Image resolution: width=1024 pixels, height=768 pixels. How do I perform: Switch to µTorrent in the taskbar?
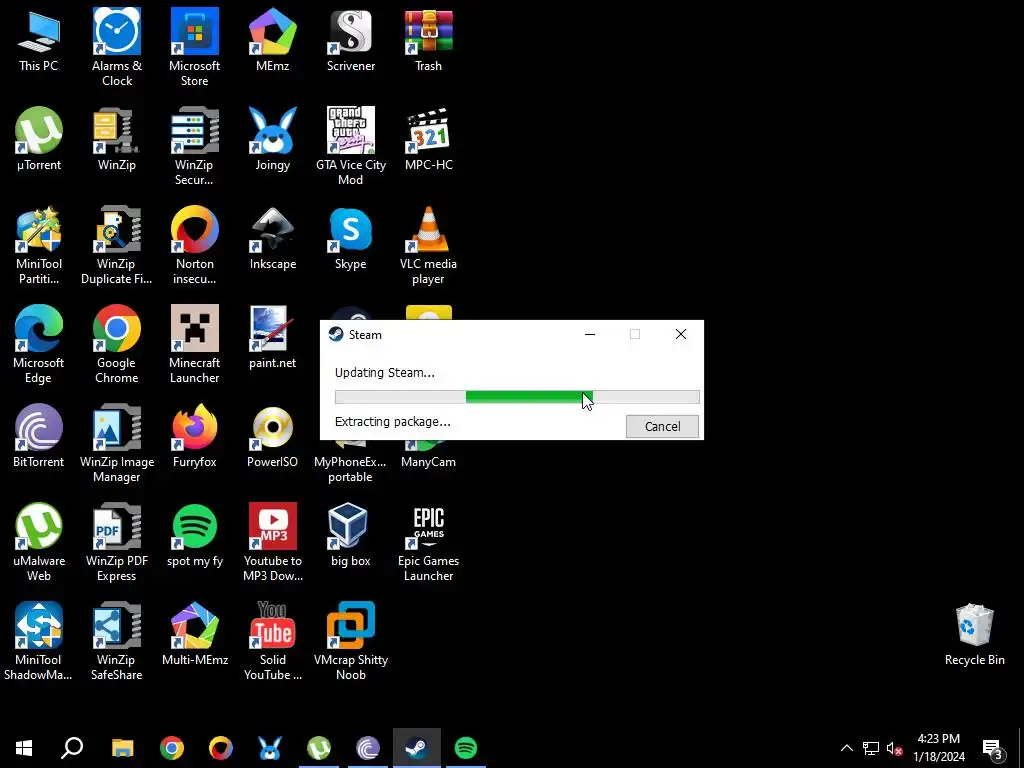(319, 748)
